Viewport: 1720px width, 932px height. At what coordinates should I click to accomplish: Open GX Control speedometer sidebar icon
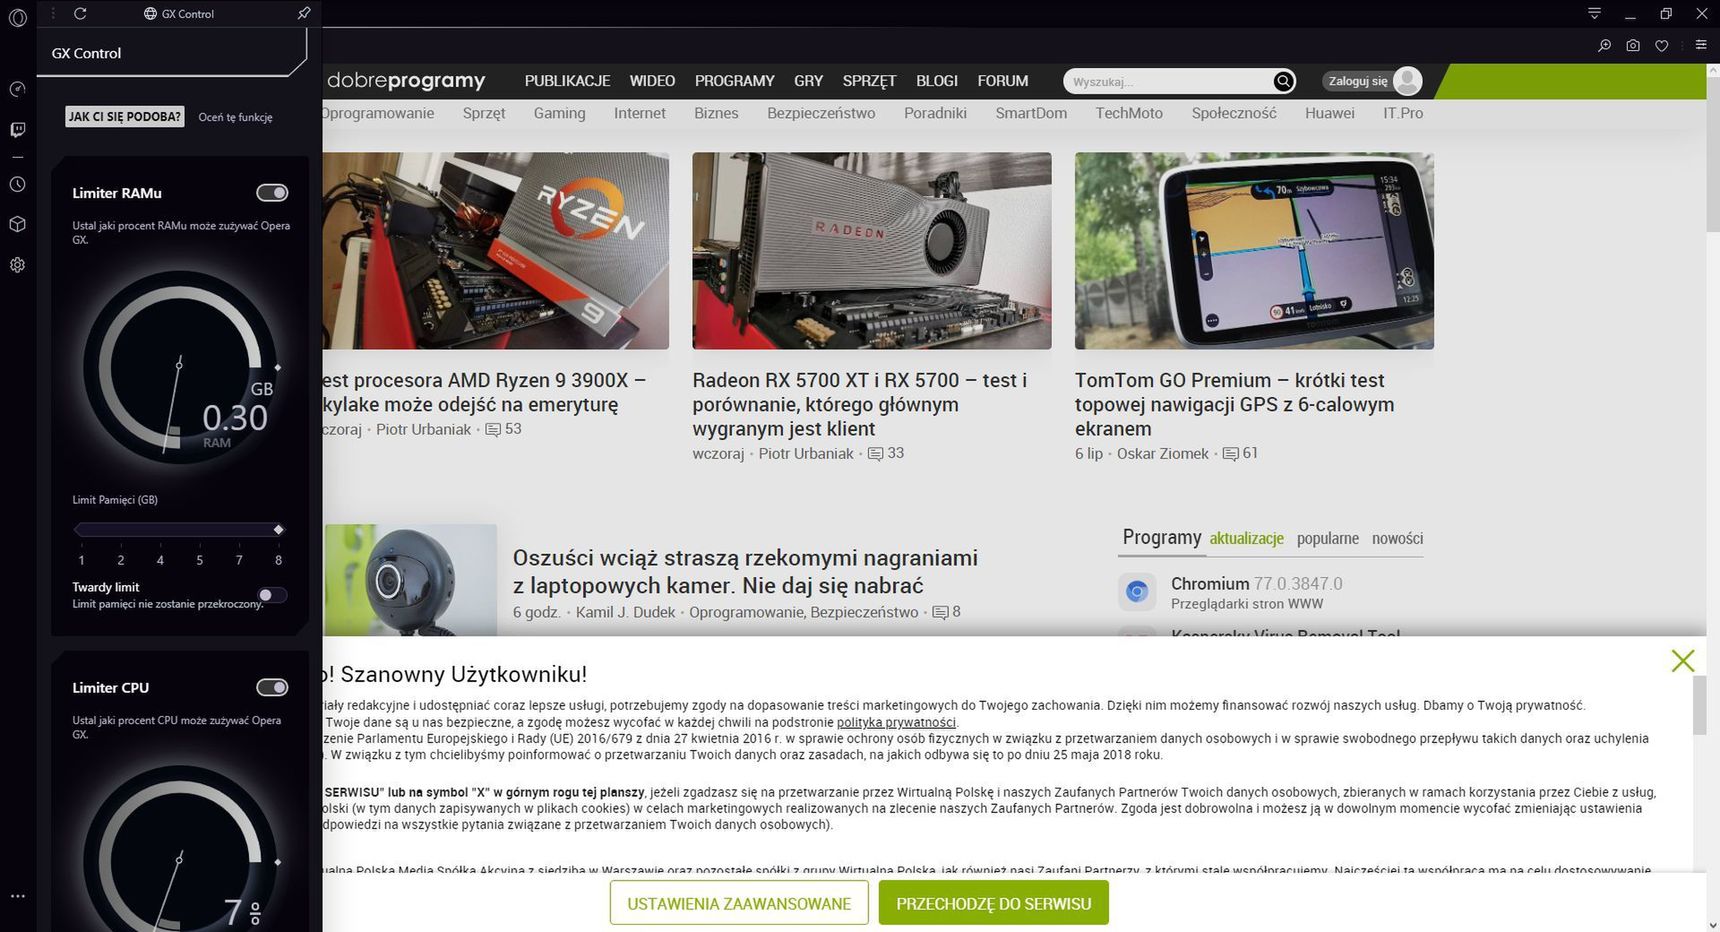point(17,89)
